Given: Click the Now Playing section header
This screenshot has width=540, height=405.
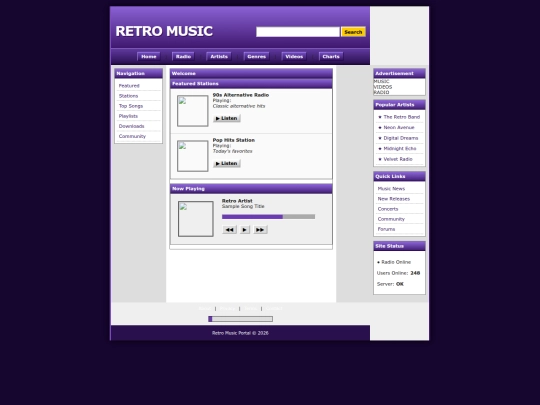Looking at the screenshot, I should [251, 189].
